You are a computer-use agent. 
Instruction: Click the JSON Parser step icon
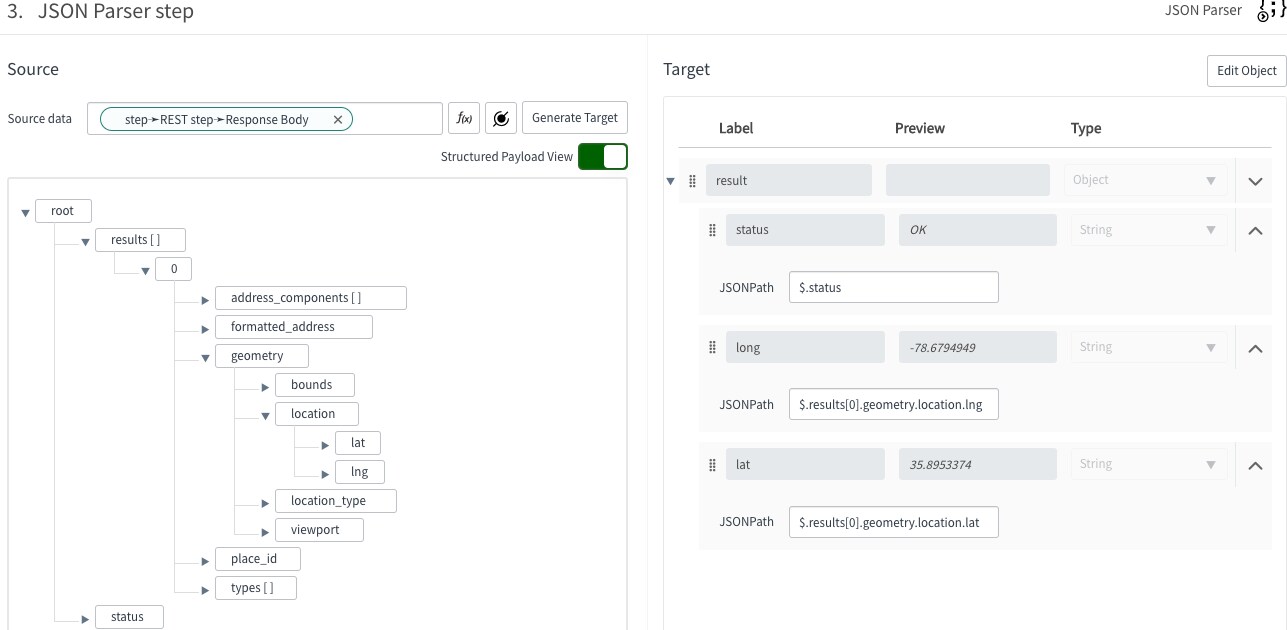click(1270, 11)
